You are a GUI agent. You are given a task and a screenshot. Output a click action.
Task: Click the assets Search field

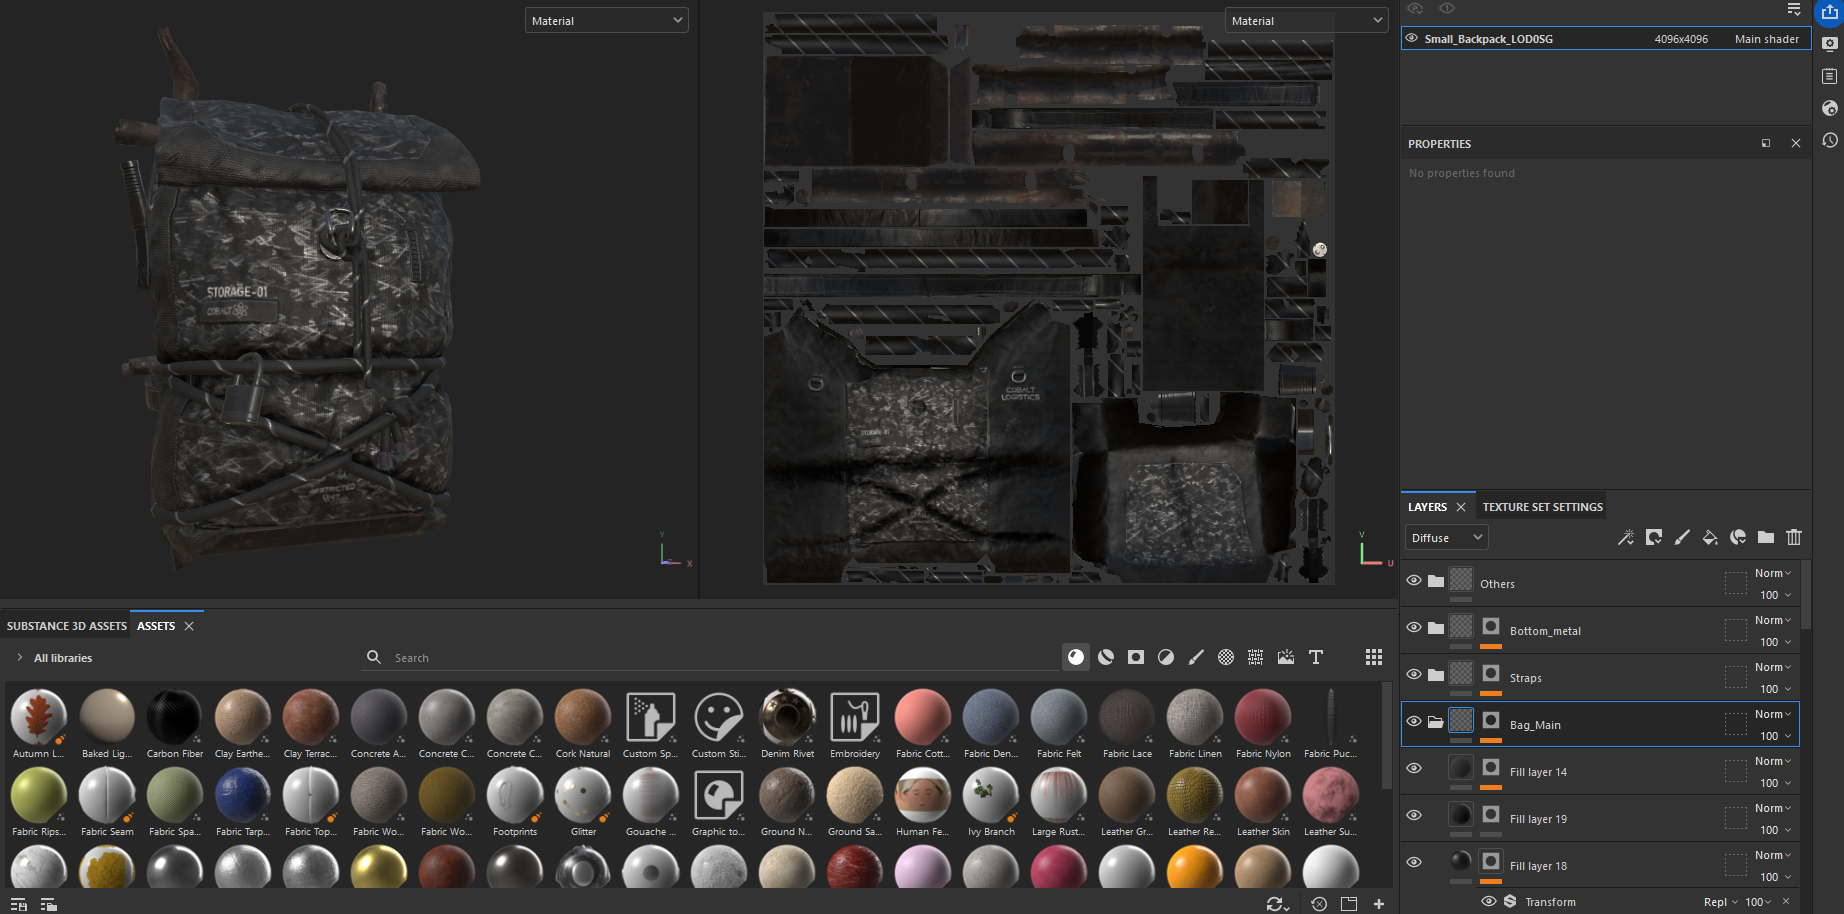(710, 657)
